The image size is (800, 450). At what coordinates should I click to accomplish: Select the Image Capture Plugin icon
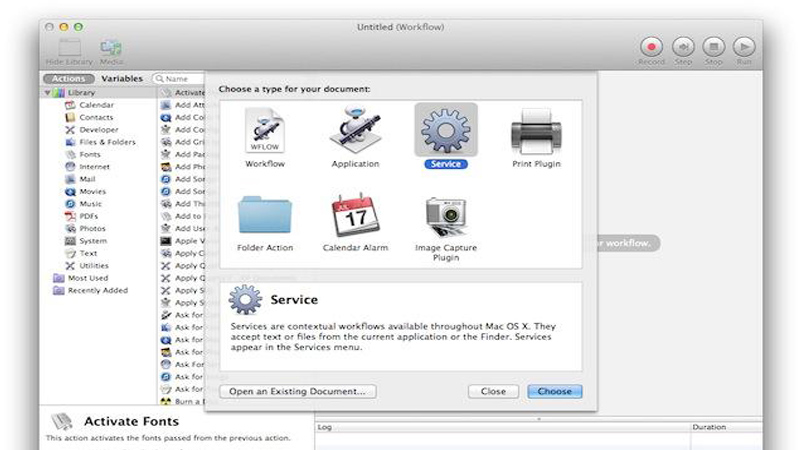tap(445, 215)
